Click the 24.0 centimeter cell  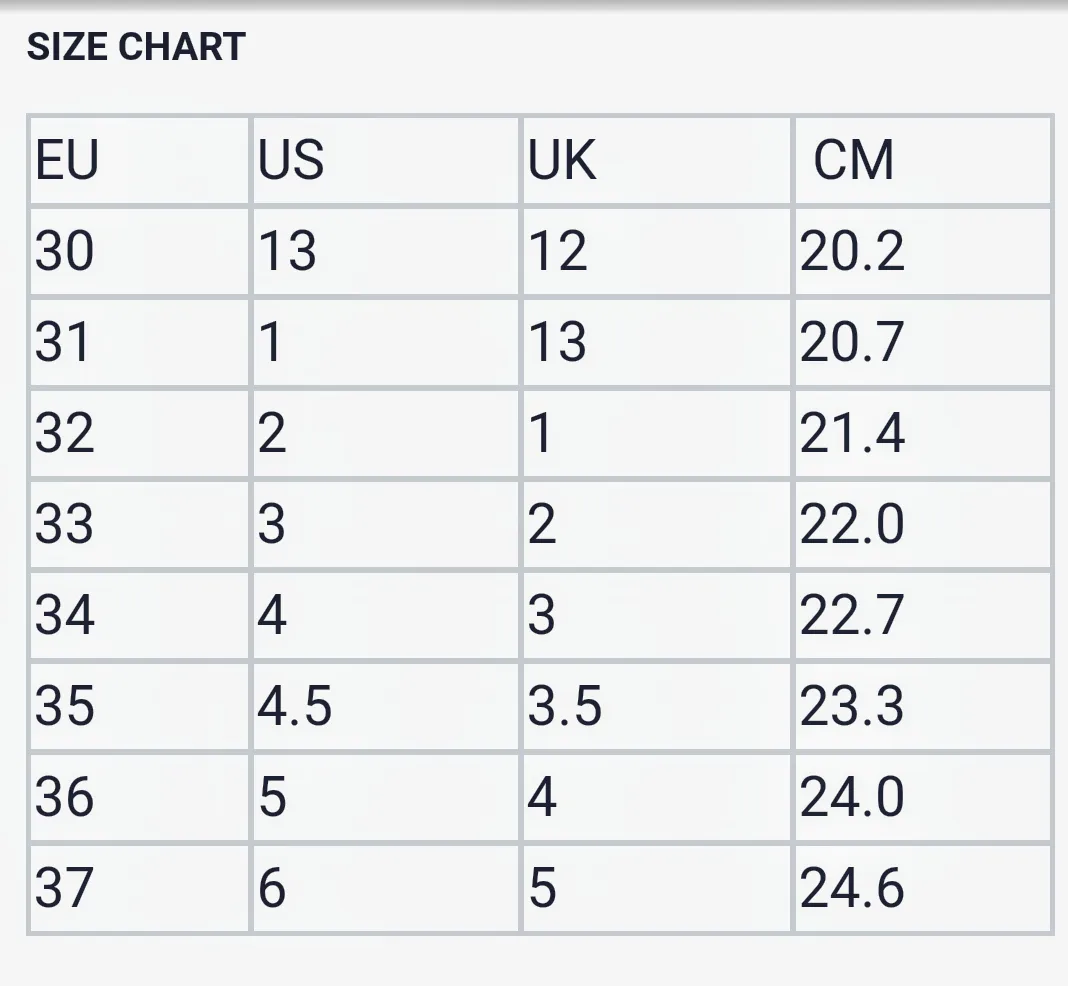coord(923,797)
